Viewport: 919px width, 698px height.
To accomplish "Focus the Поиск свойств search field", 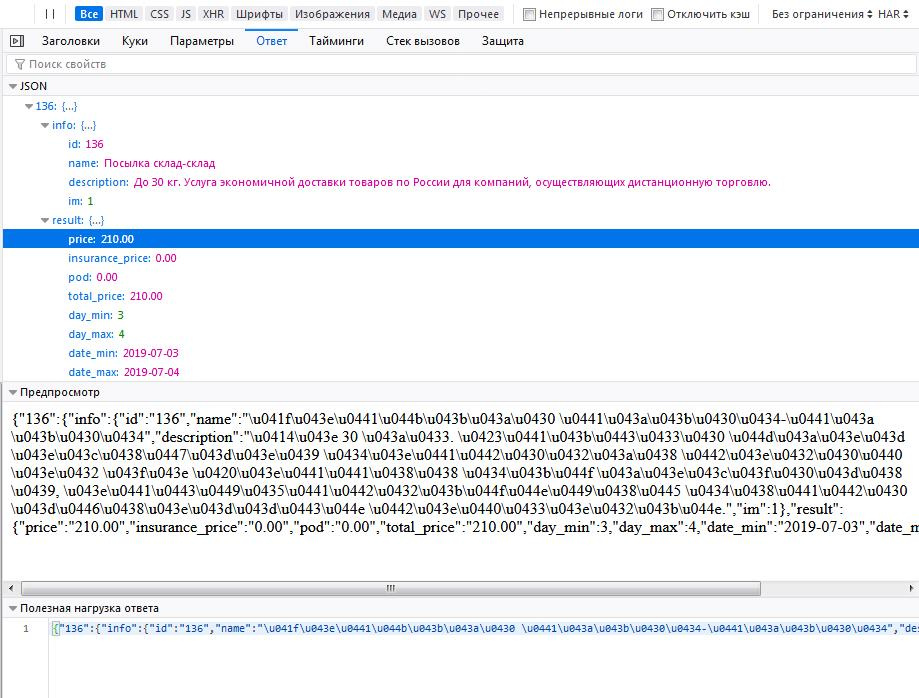I will (x=462, y=64).
